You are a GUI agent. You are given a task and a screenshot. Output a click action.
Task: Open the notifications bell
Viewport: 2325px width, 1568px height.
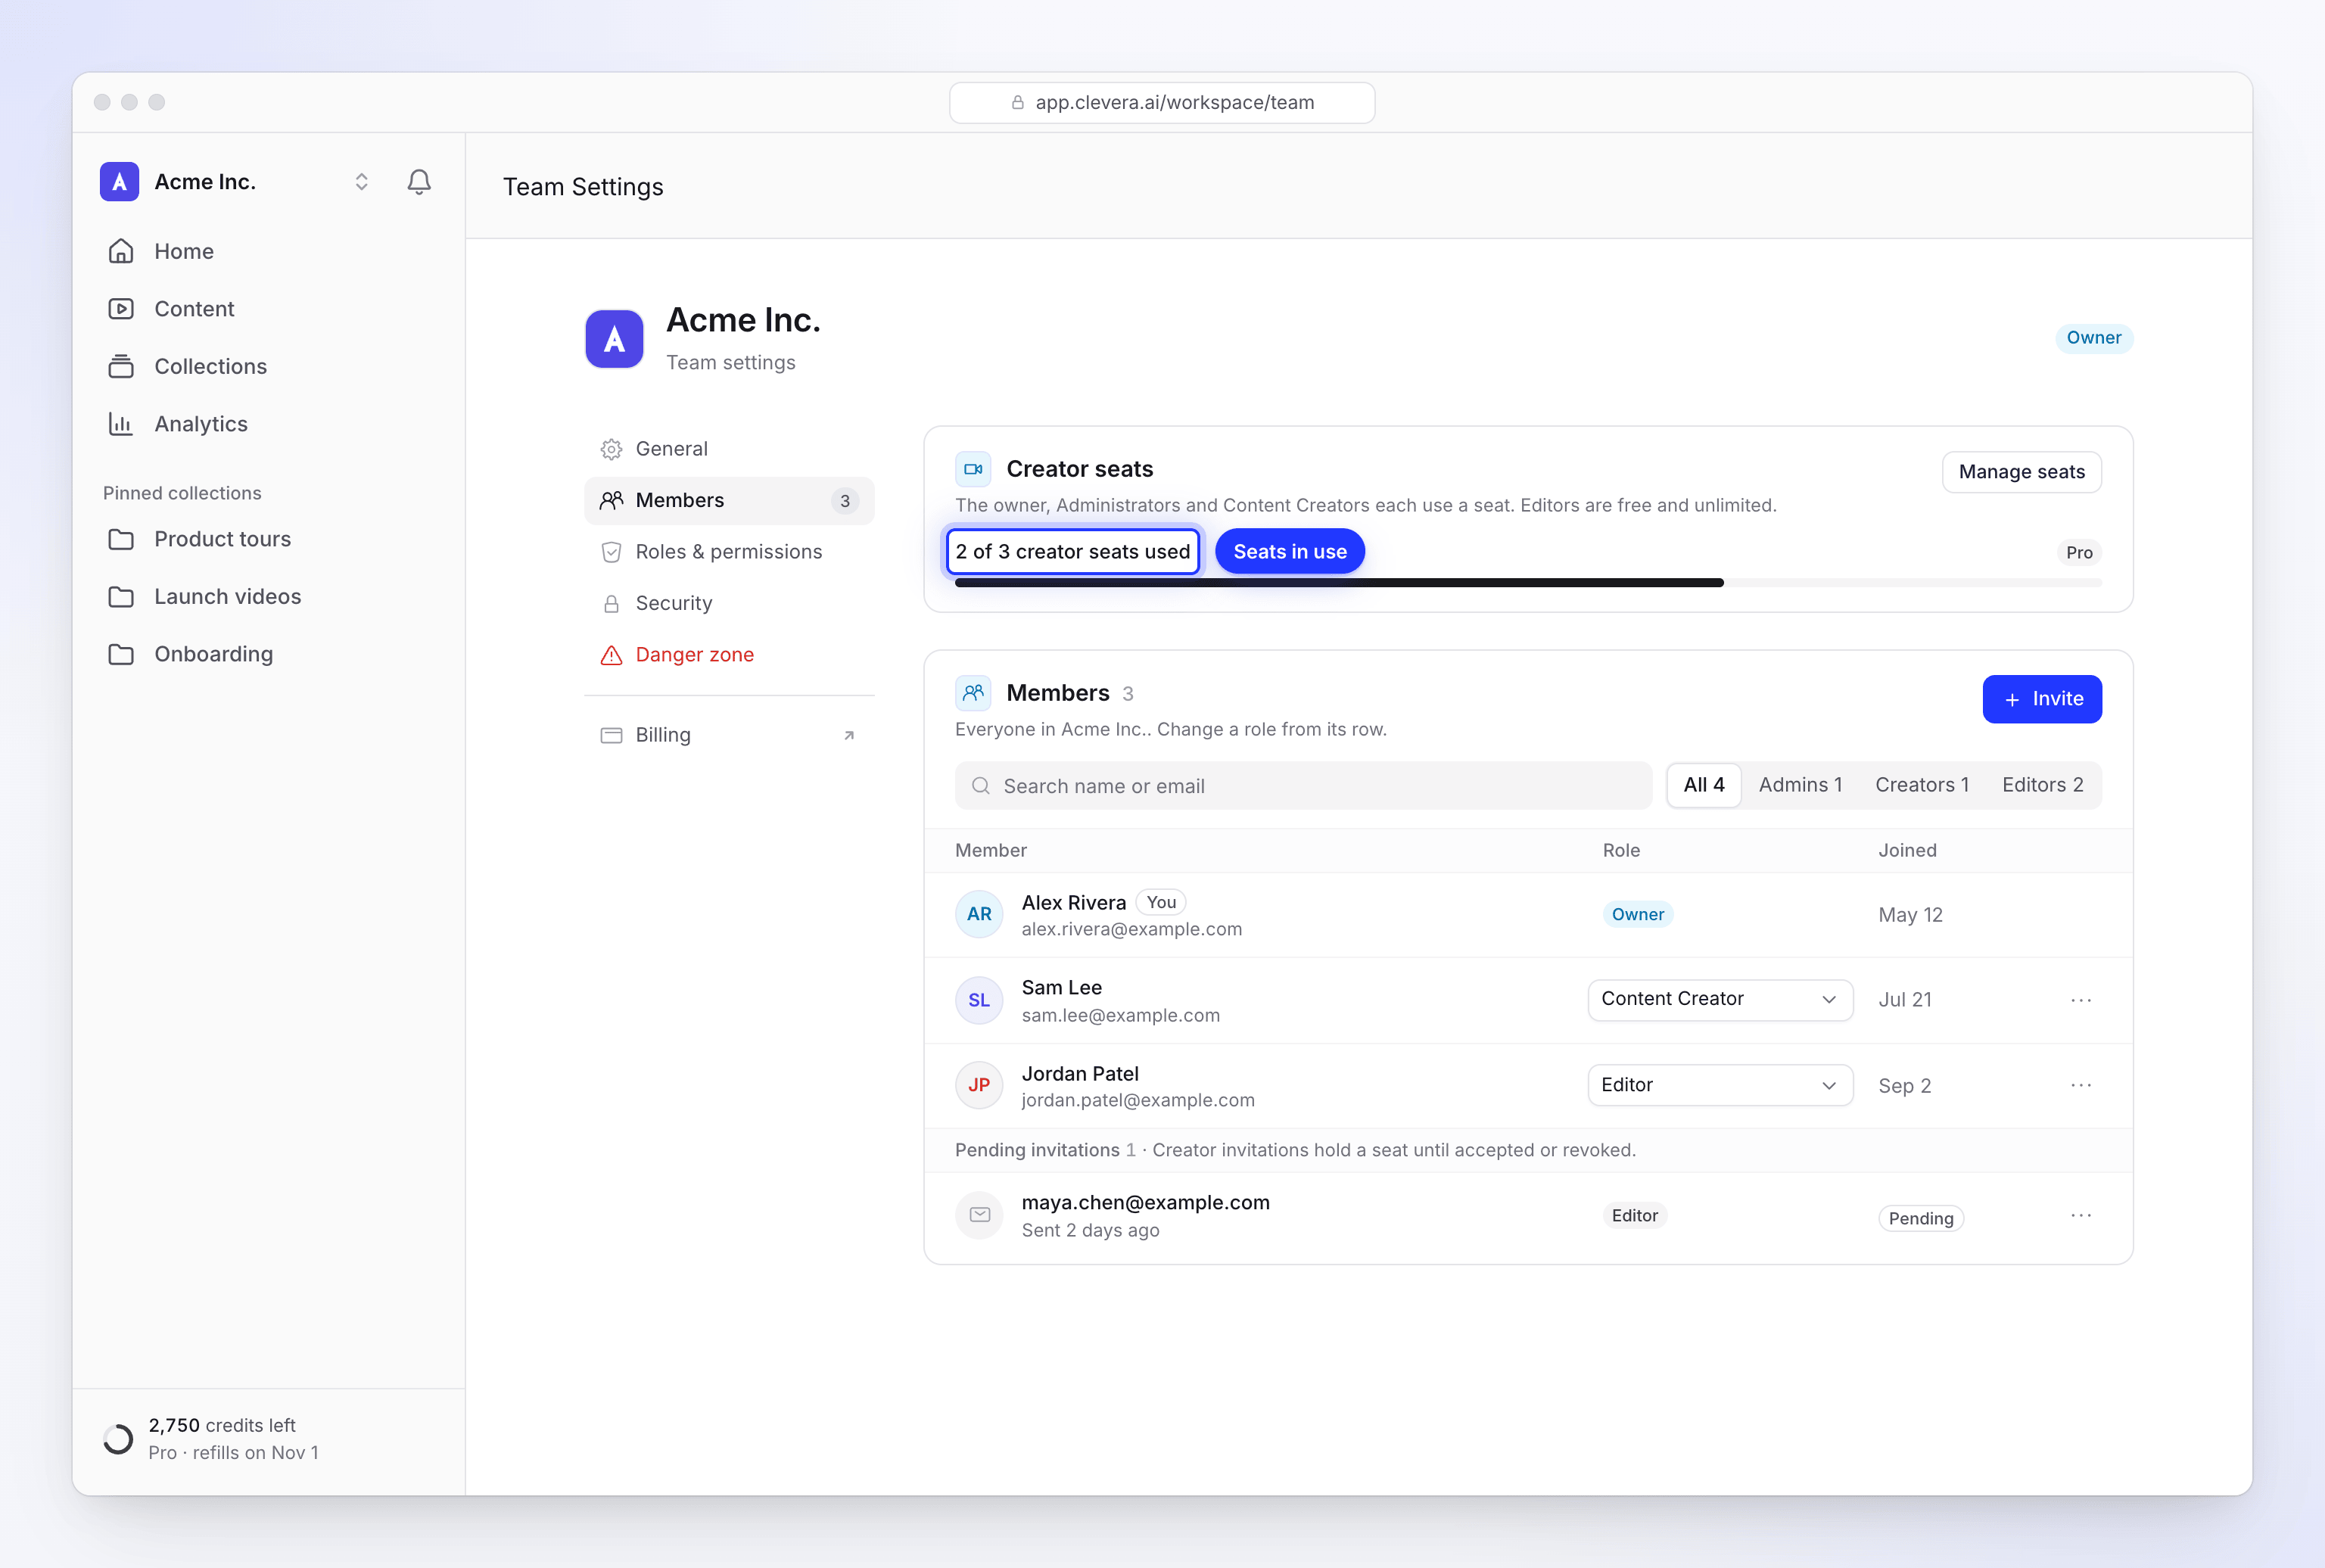pyautogui.click(x=419, y=182)
